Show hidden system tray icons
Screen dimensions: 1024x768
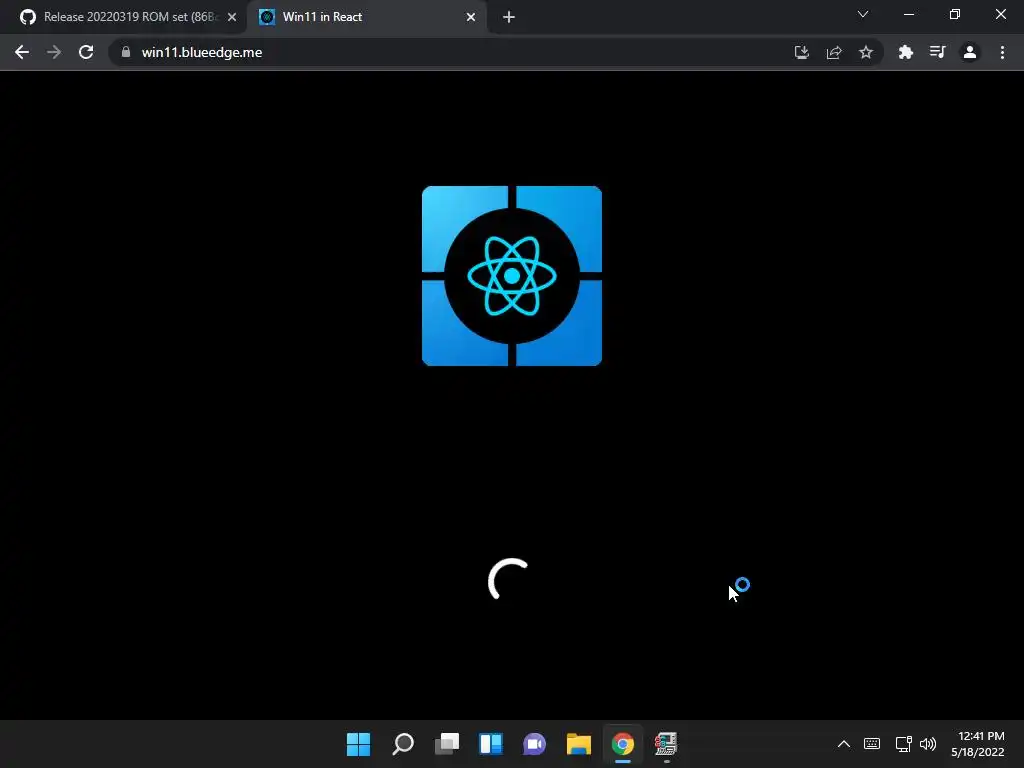(x=844, y=744)
